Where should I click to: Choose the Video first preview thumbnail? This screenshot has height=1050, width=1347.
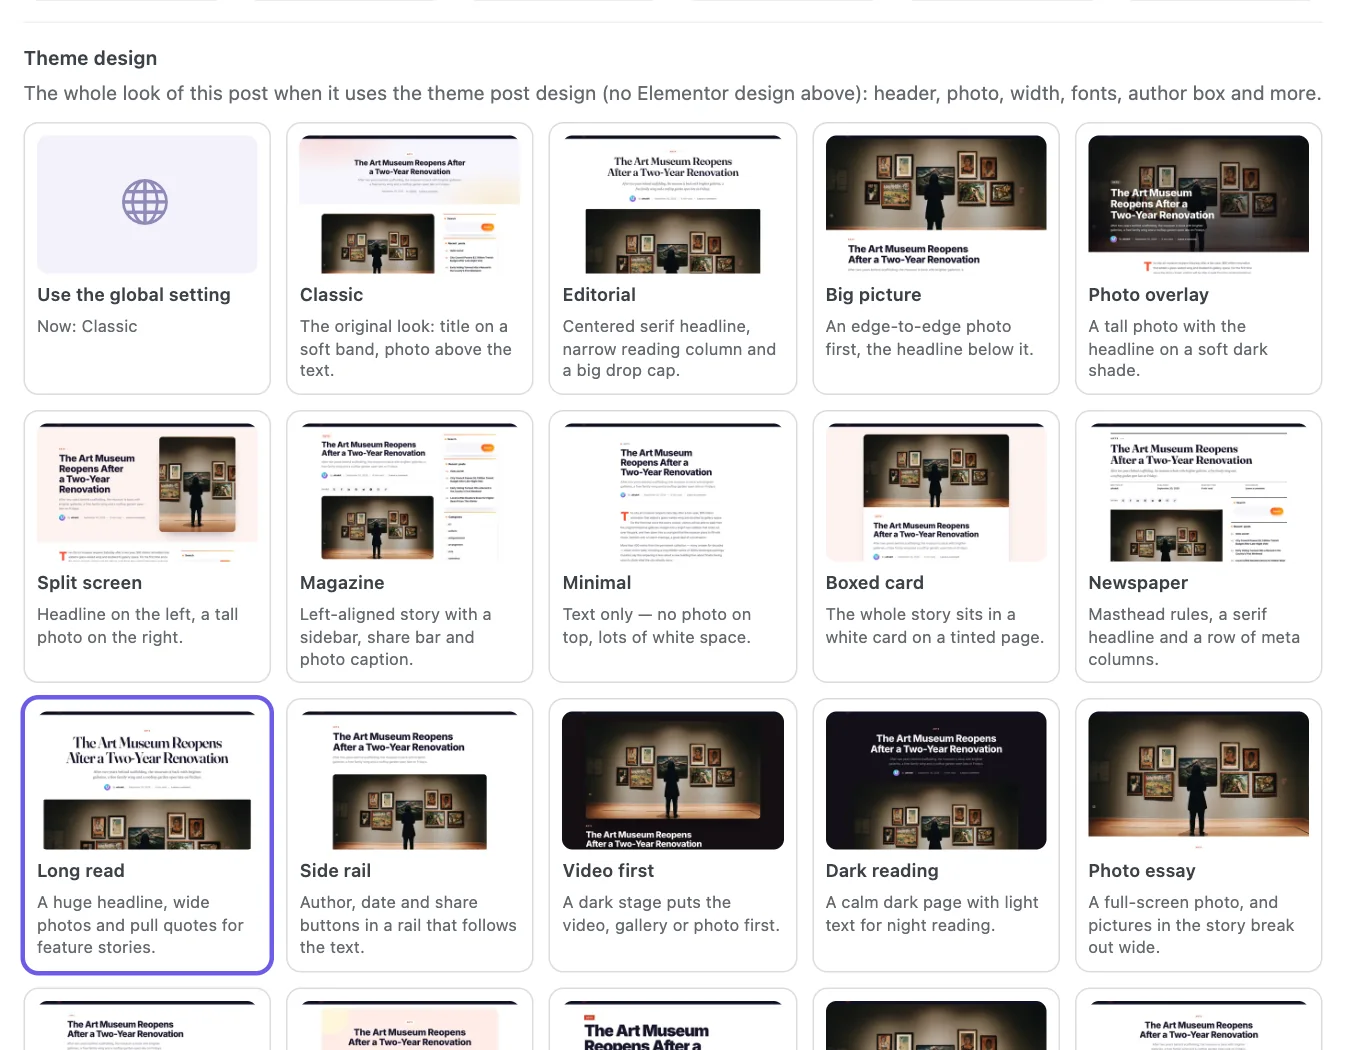673,780
